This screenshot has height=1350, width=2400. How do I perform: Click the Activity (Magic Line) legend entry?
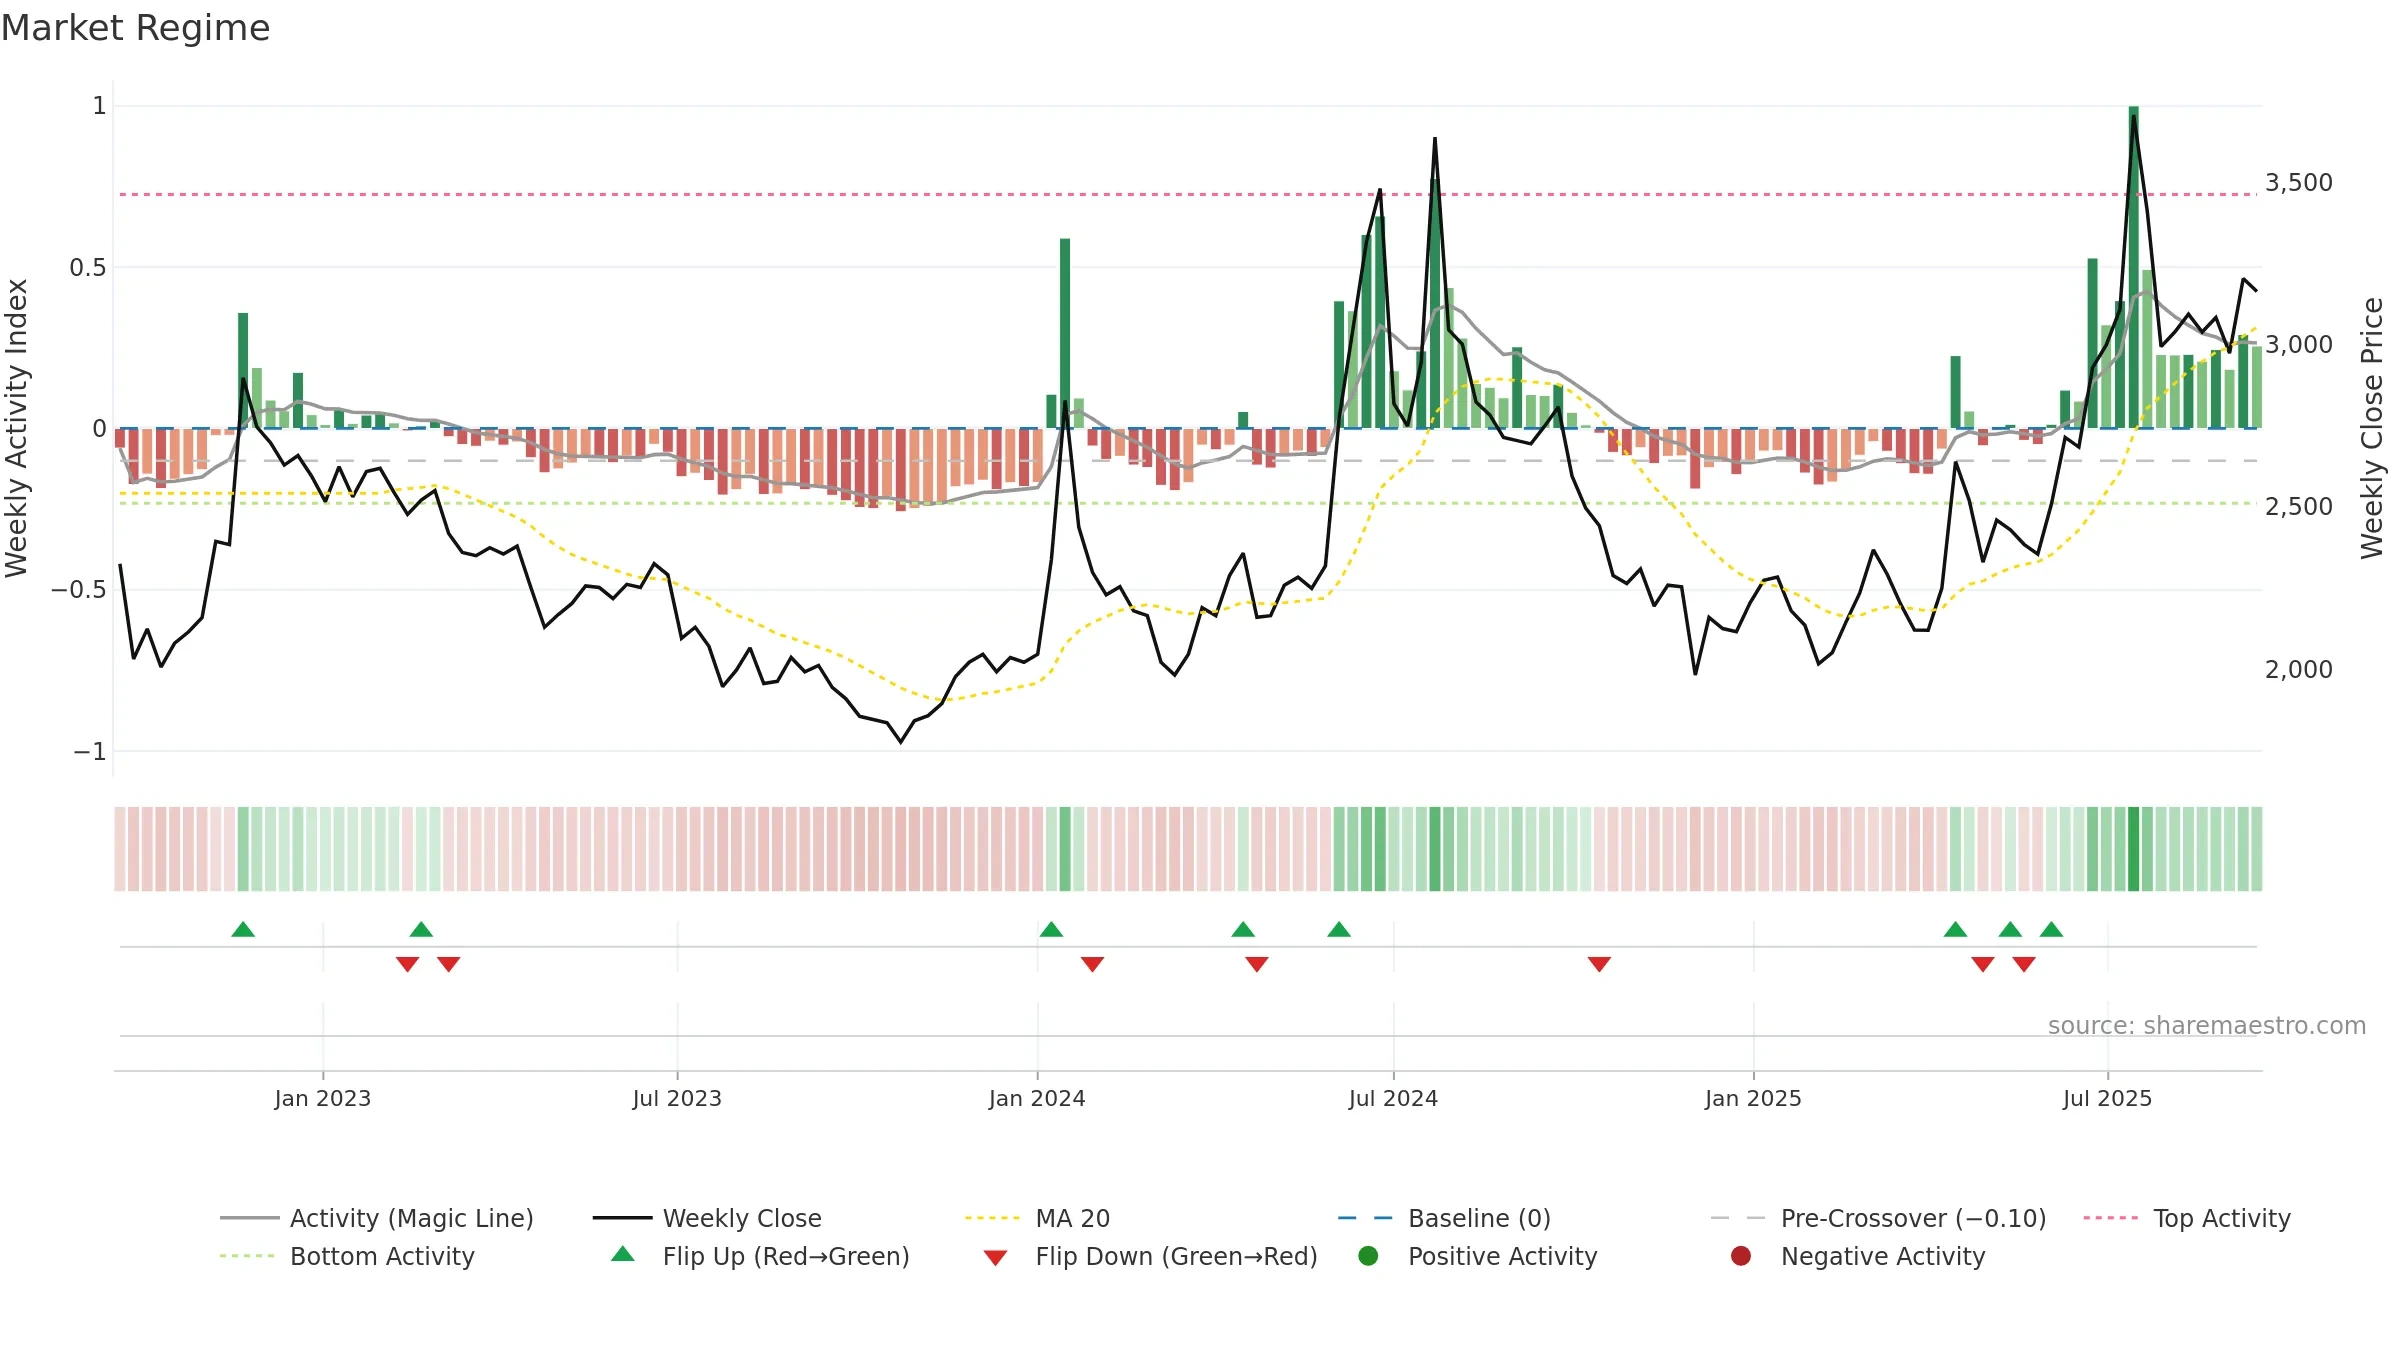tap(377, 1218)
